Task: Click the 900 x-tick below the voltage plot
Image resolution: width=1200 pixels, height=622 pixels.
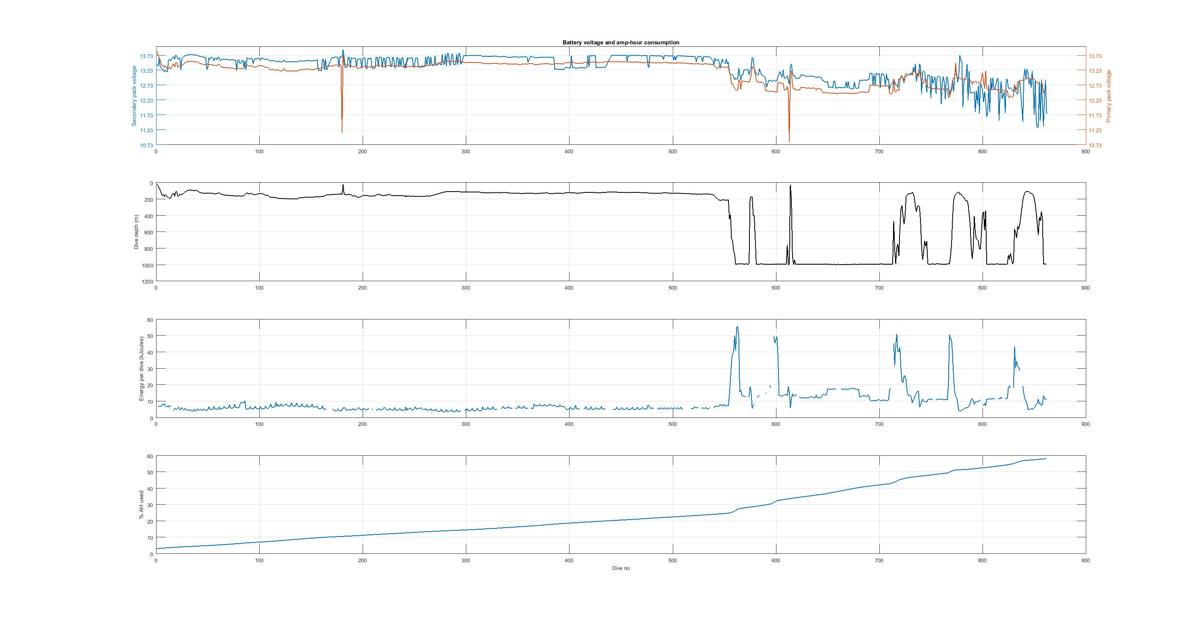Action: click(x=1085, y=152)
